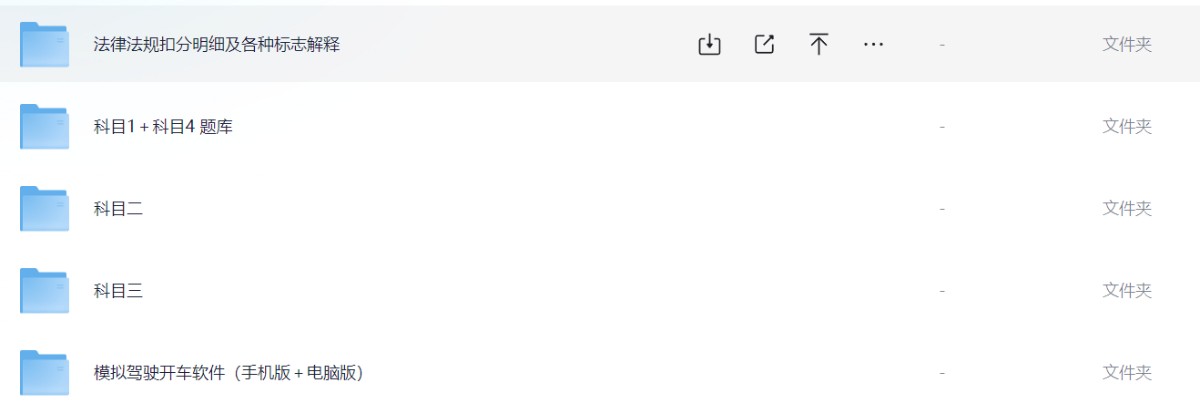Click the folder icon beside 科目1+科目4 题库
The height and width of the screenshot is (414, 1200).
coord(44,127)
